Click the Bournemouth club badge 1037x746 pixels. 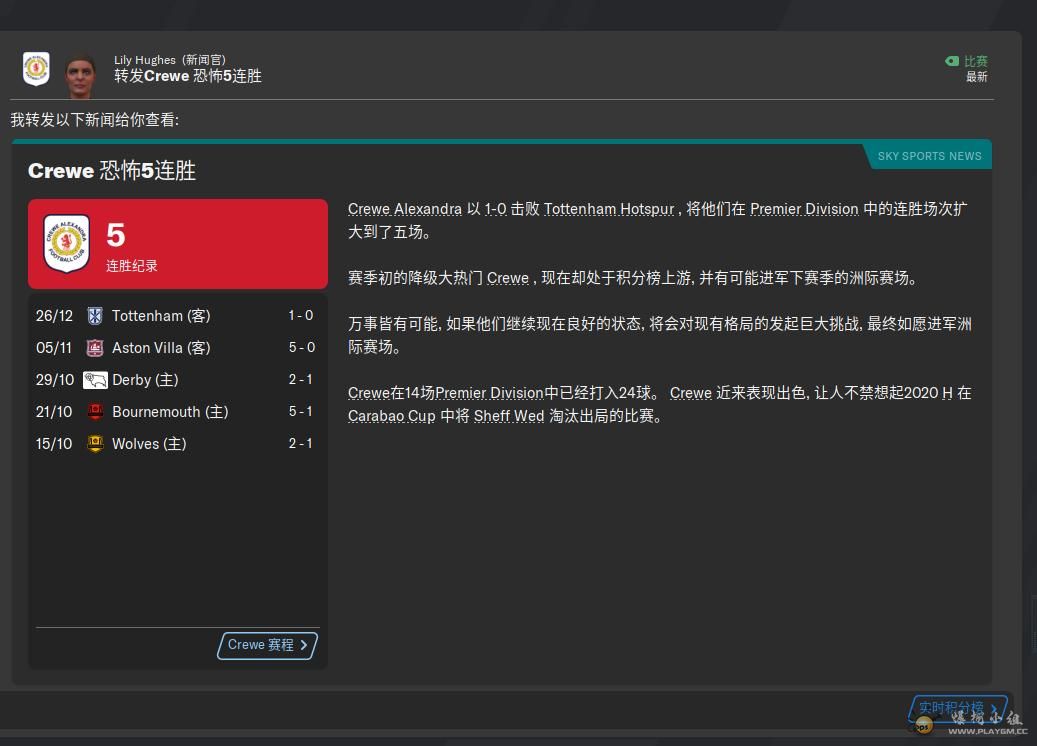pyautogui.click(x=95, y=411)
